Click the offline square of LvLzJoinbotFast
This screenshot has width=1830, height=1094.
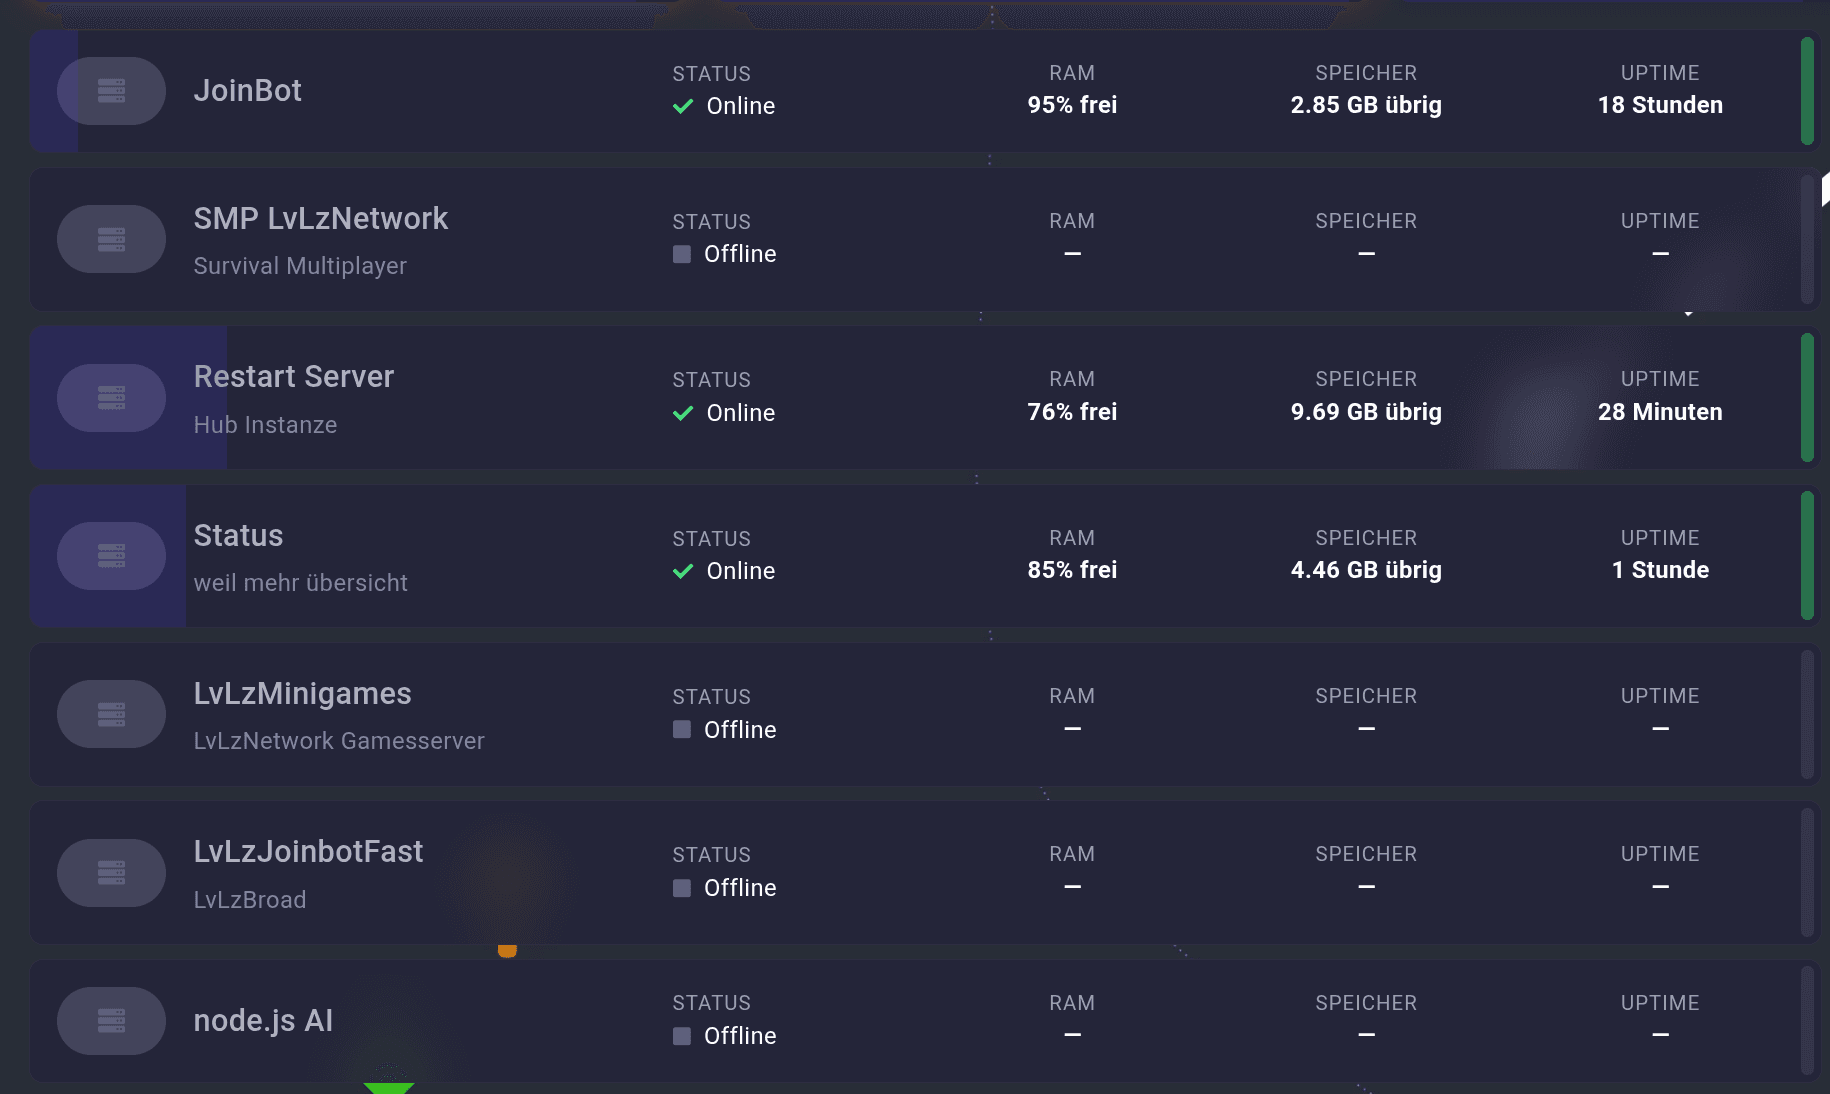click(682, 888)
